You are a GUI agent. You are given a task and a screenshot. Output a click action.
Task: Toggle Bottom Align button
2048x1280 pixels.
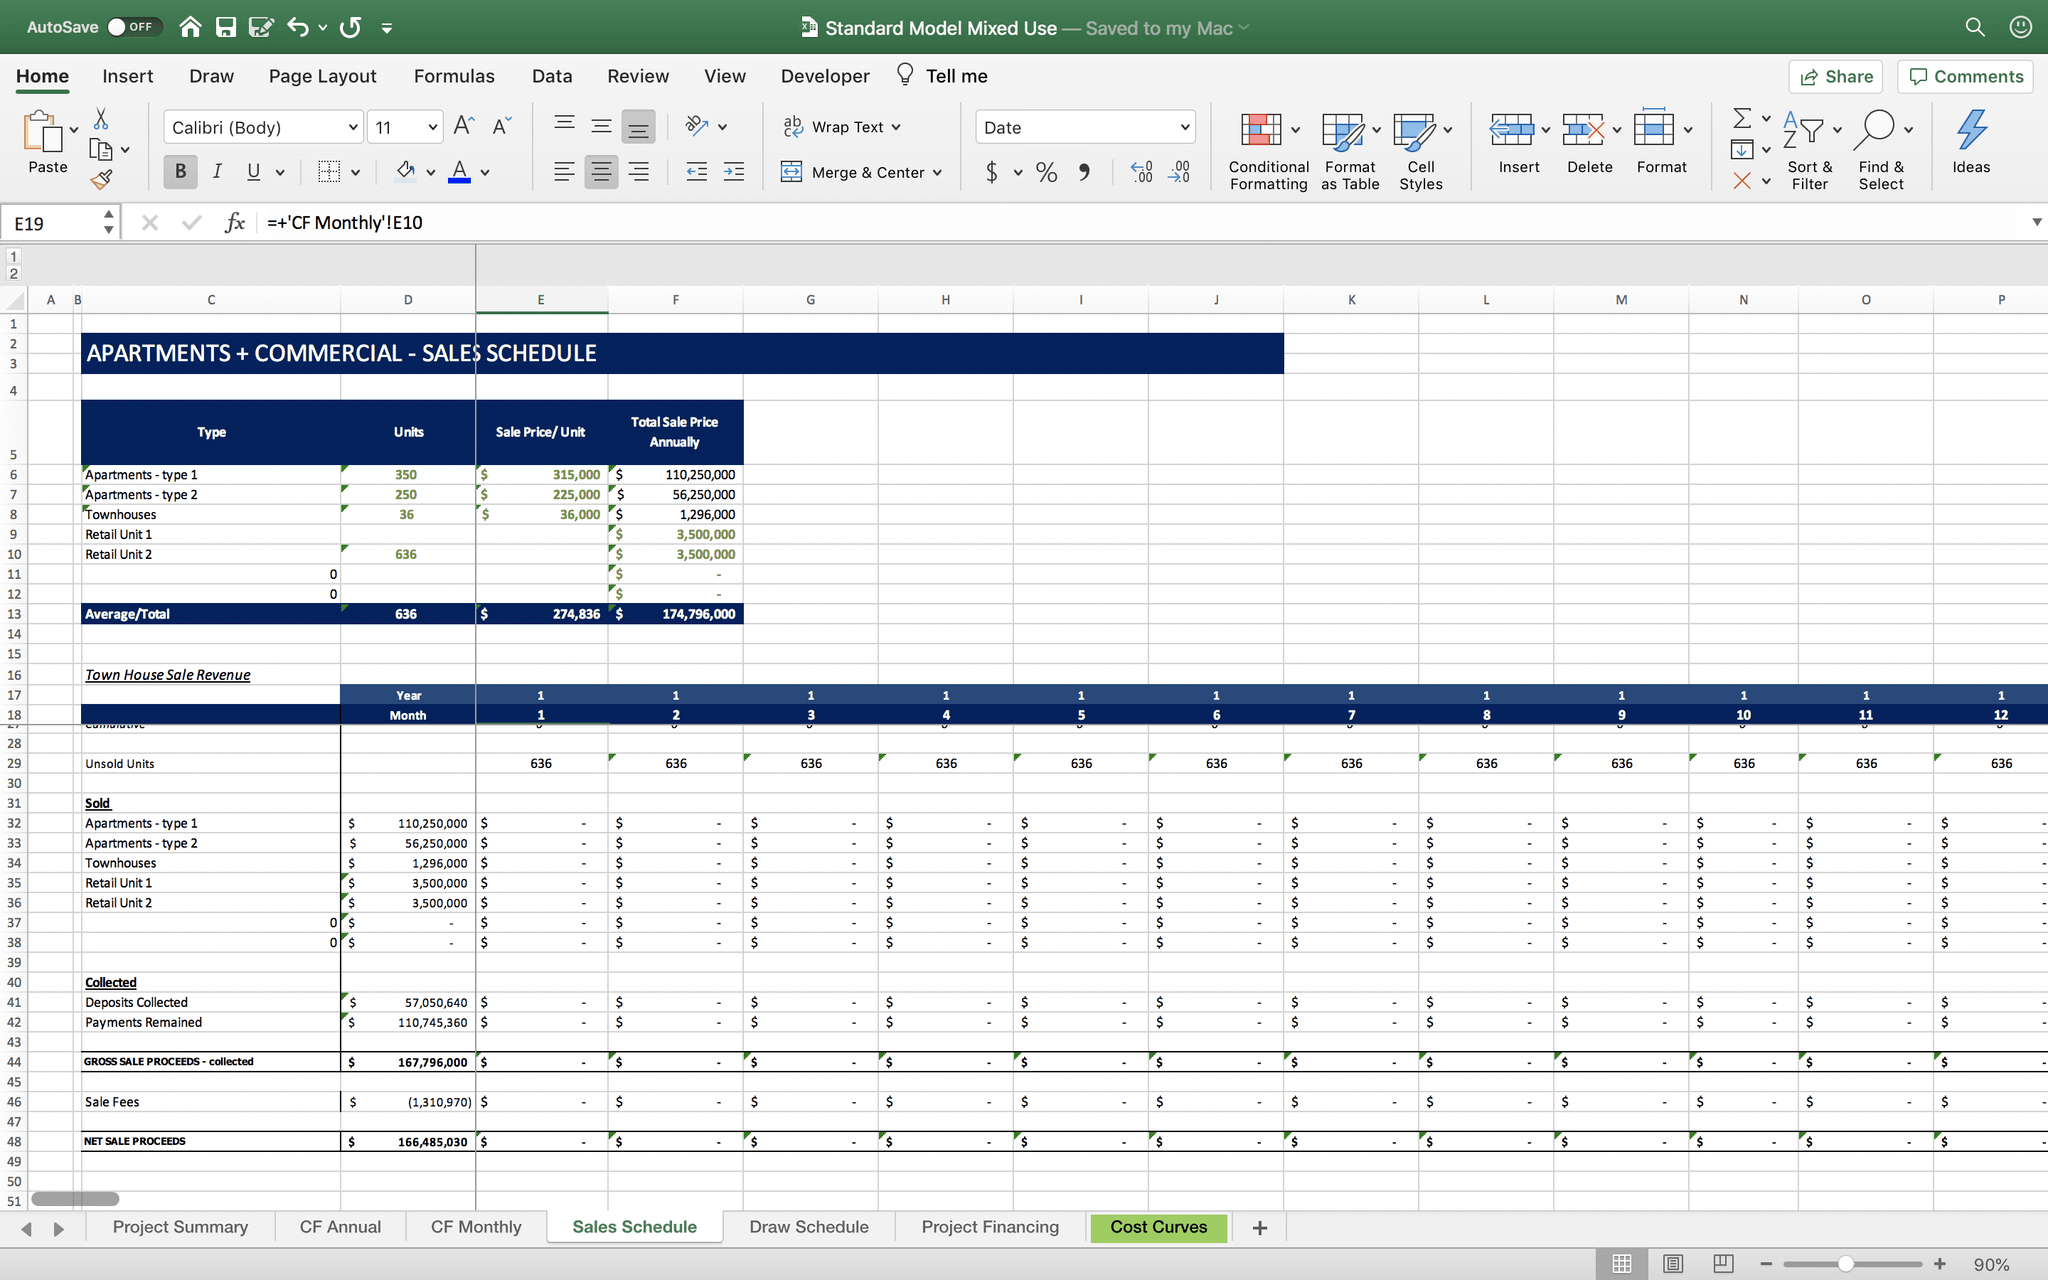tap(638, 126)
